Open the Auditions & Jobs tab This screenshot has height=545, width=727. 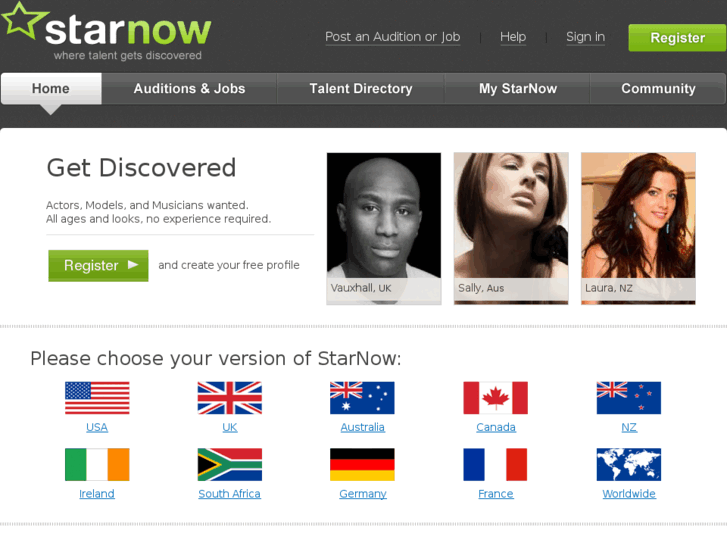pos(189,89)
